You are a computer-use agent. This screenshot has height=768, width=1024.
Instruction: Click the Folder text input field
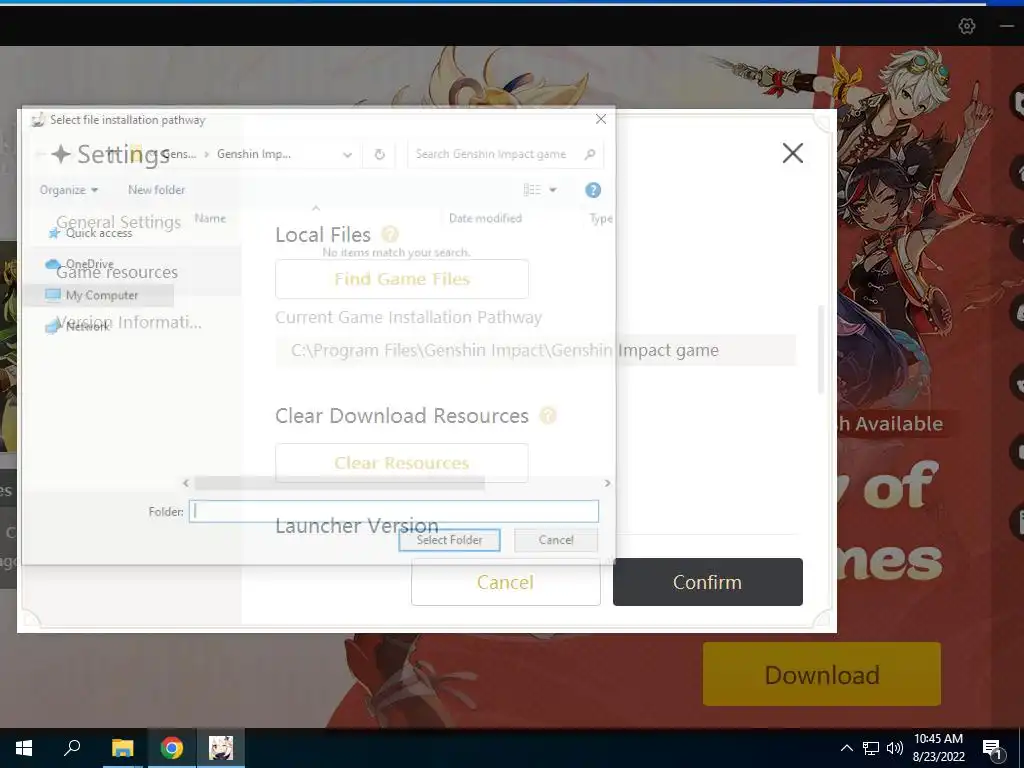click(394, 511)
